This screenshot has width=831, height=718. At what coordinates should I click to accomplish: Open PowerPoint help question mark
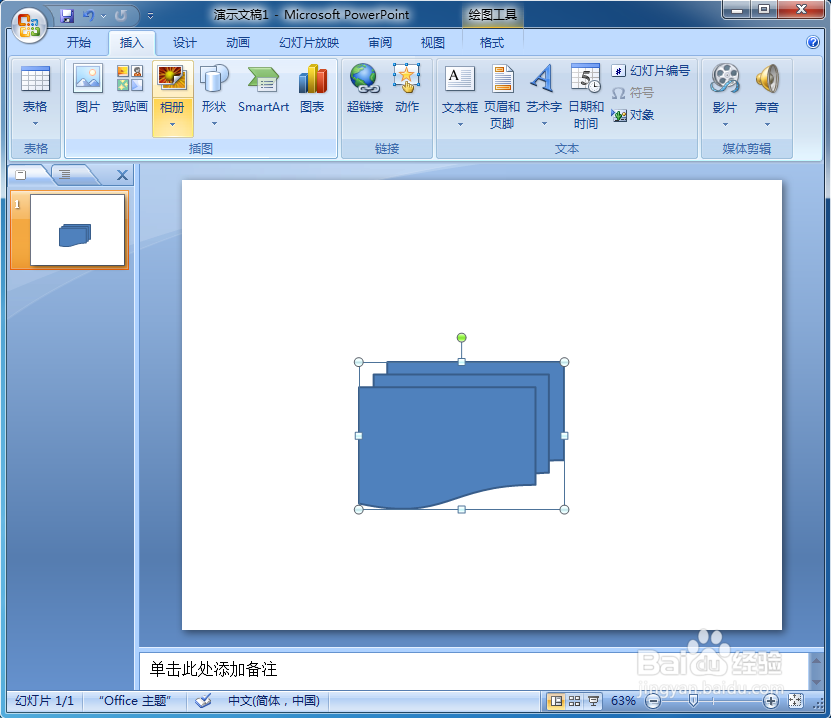[812, 42]
